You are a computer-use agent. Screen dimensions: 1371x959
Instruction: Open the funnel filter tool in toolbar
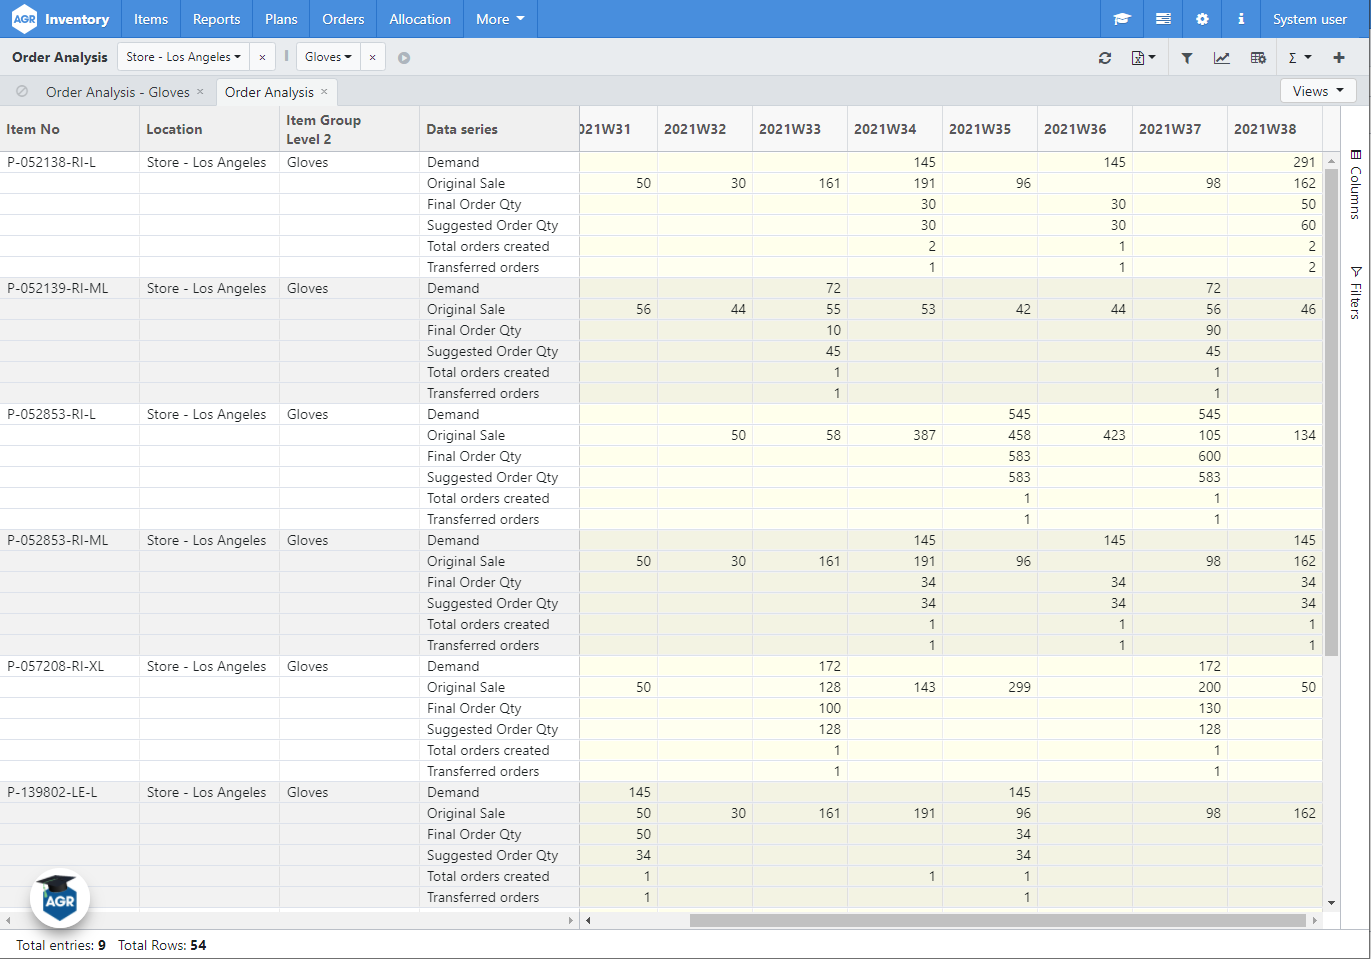pyautogui.click(x=1187, y=57)
